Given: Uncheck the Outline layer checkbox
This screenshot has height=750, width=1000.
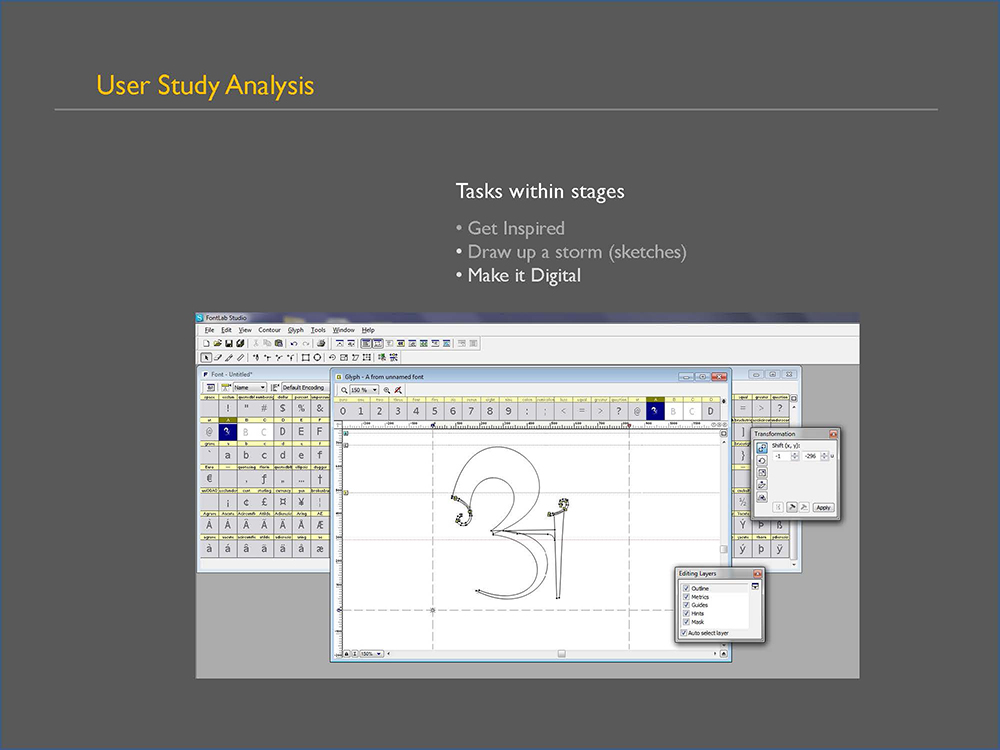Looking at the screenshot, I should click(686, 588).
